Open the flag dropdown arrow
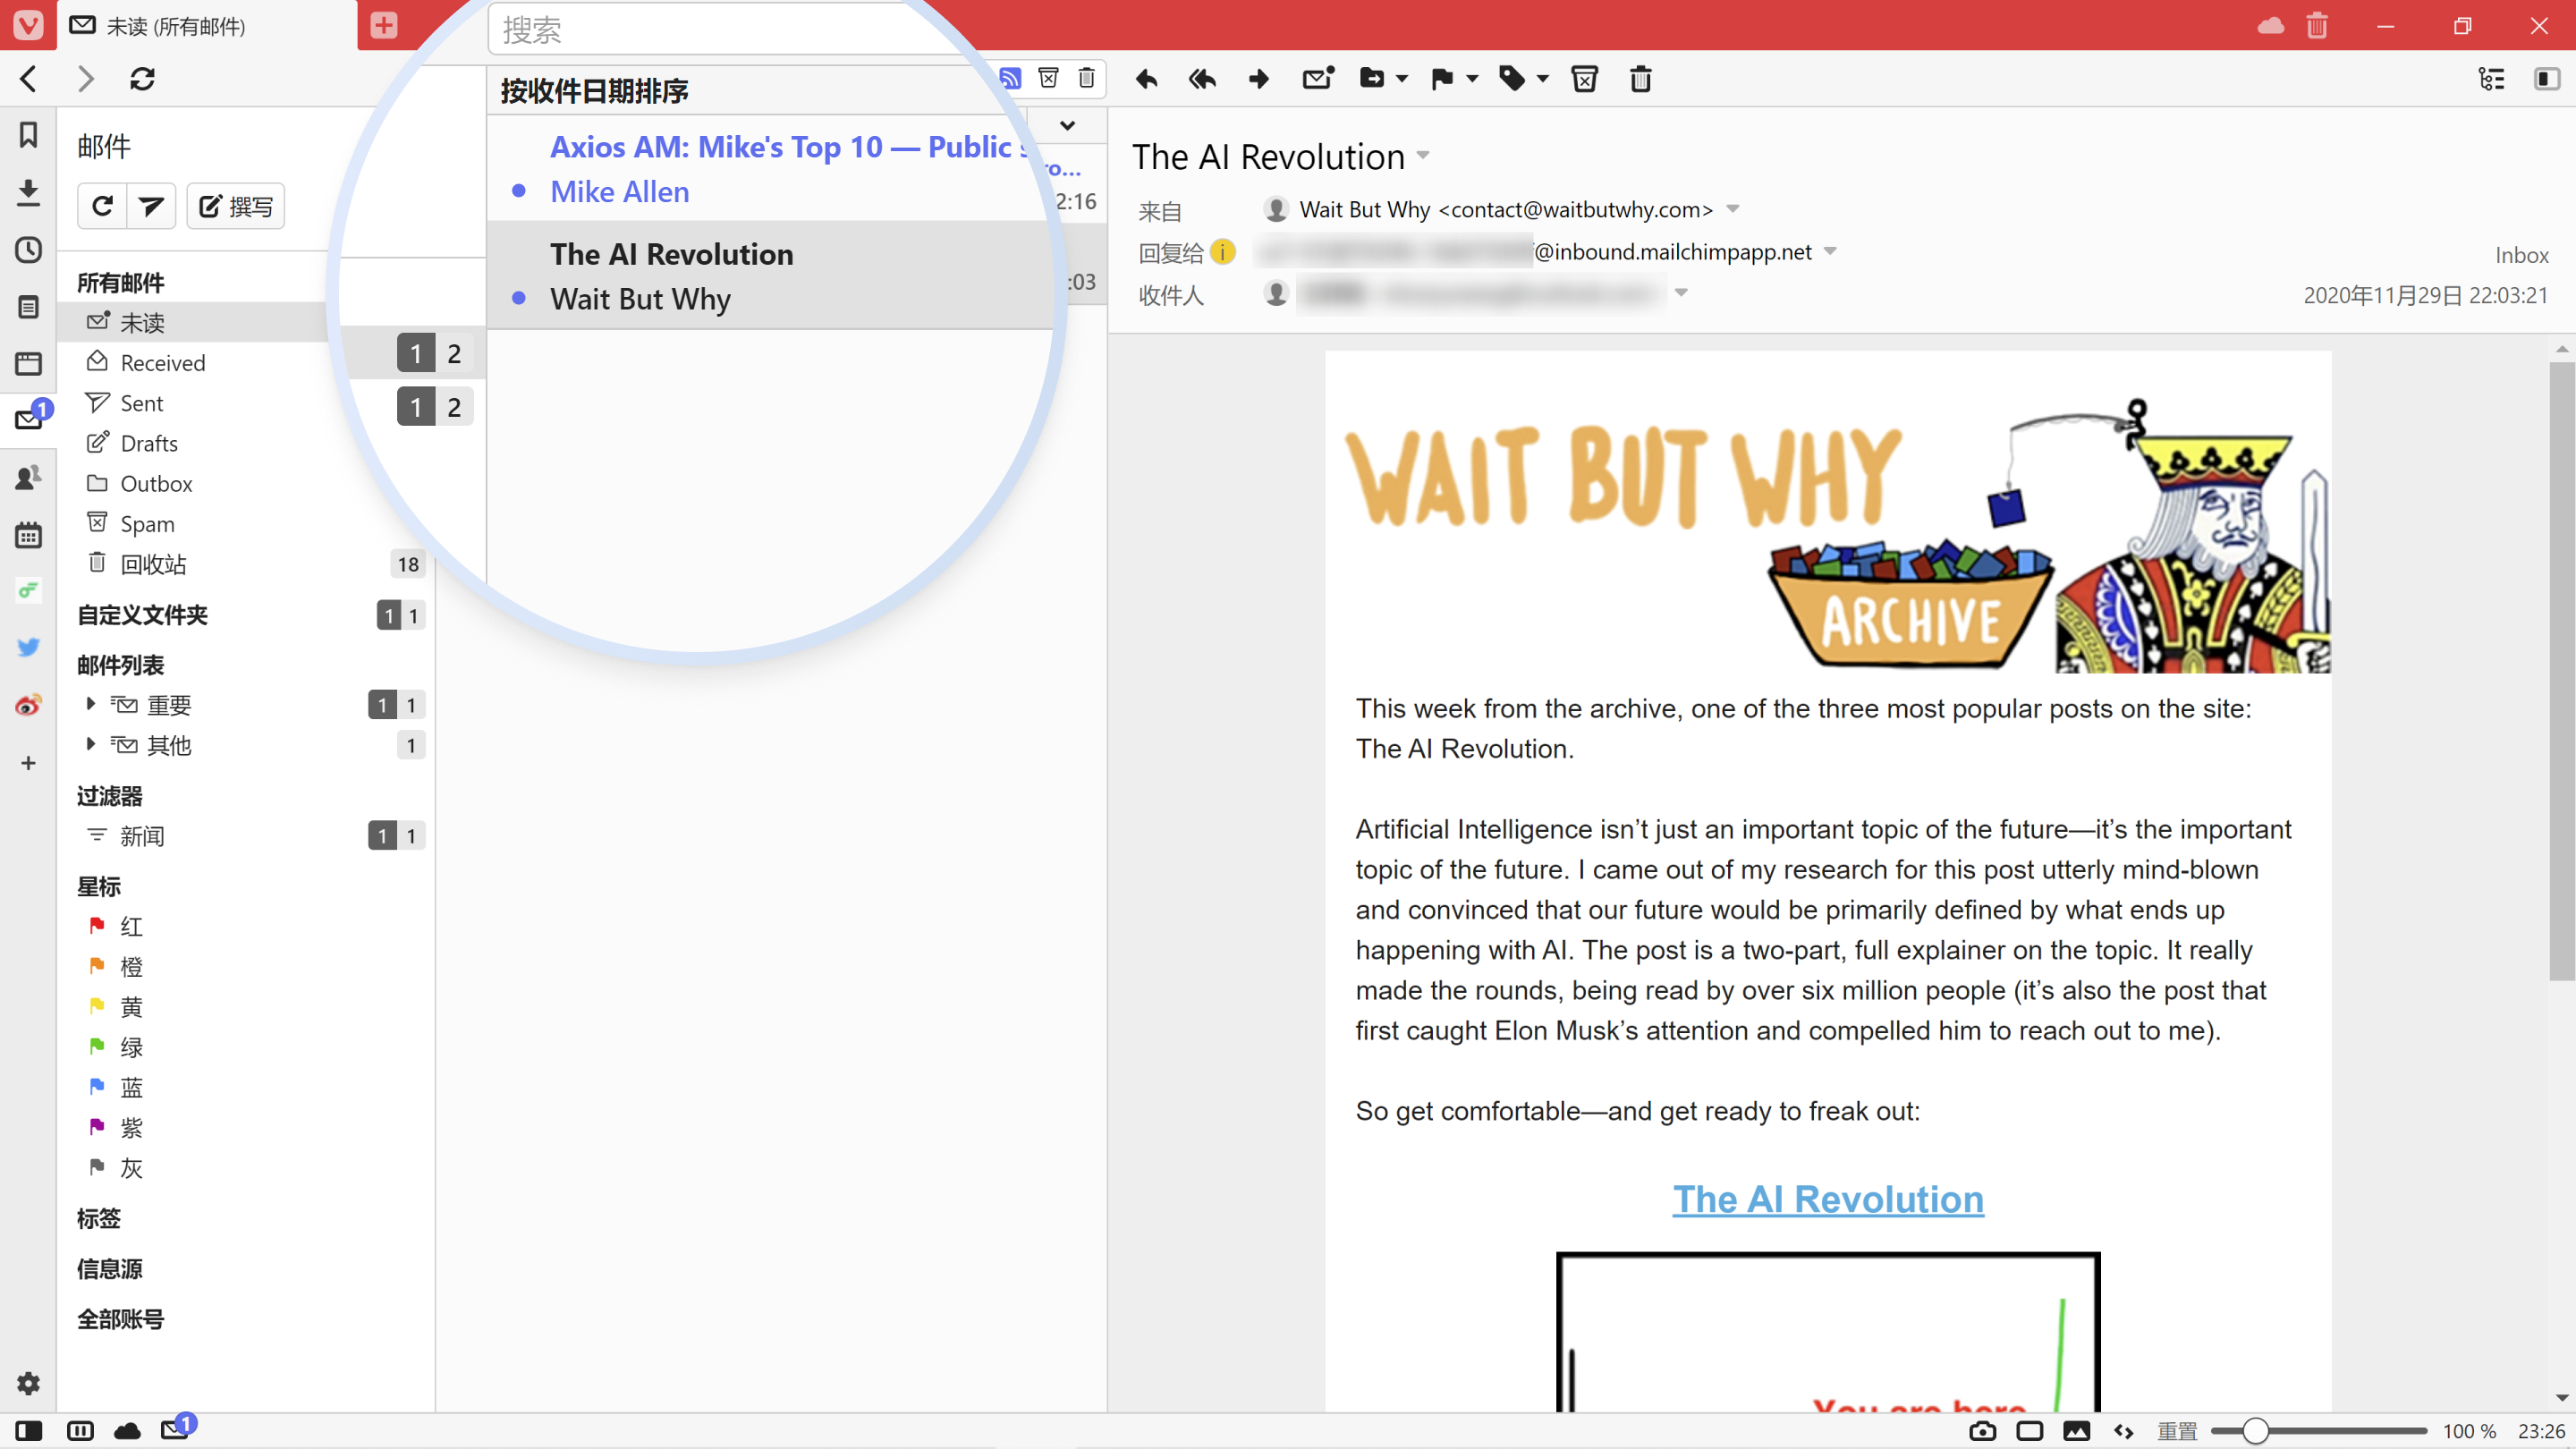This screenshot has width=2576, height=1449. 1472,79
